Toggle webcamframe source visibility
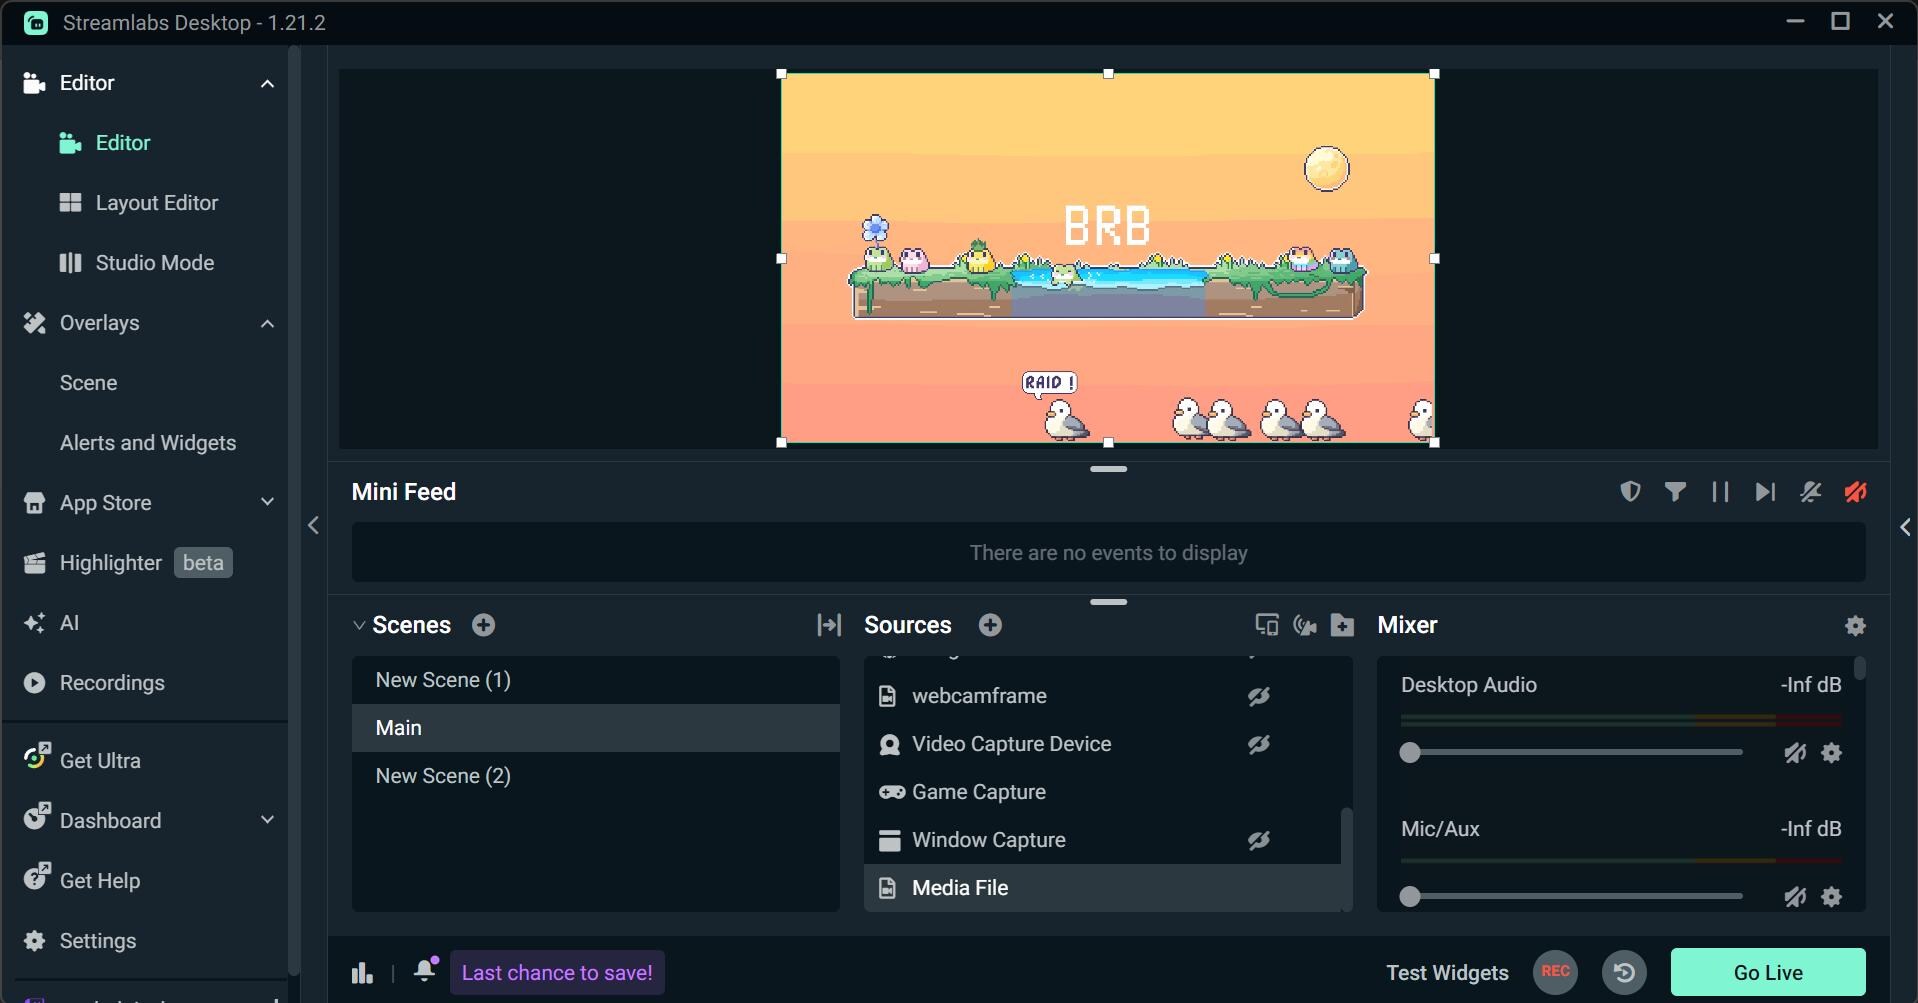Image resolution: width=1918 pixels, height=1003 pixels. click(1258, 696)
